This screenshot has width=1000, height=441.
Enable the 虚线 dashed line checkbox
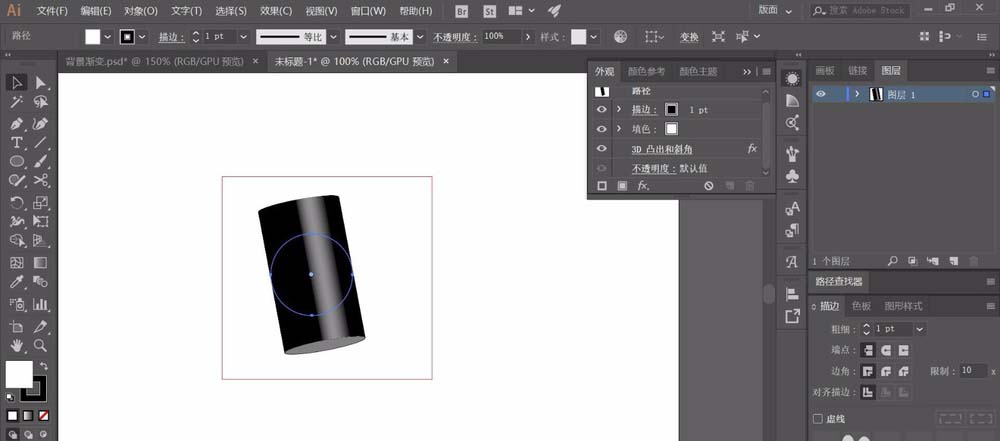click(x=818, y=419)
